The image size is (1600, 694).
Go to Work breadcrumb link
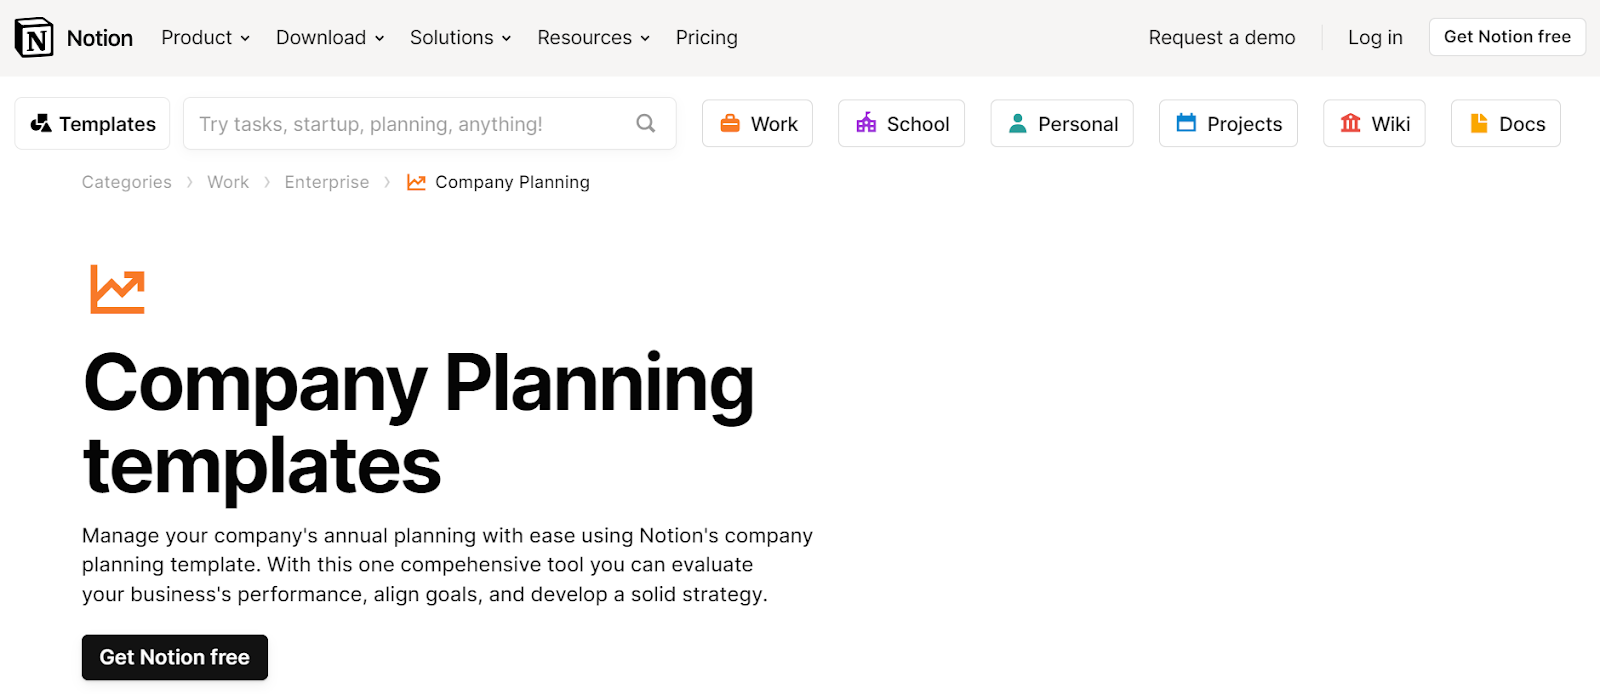(x=228, y=182)
